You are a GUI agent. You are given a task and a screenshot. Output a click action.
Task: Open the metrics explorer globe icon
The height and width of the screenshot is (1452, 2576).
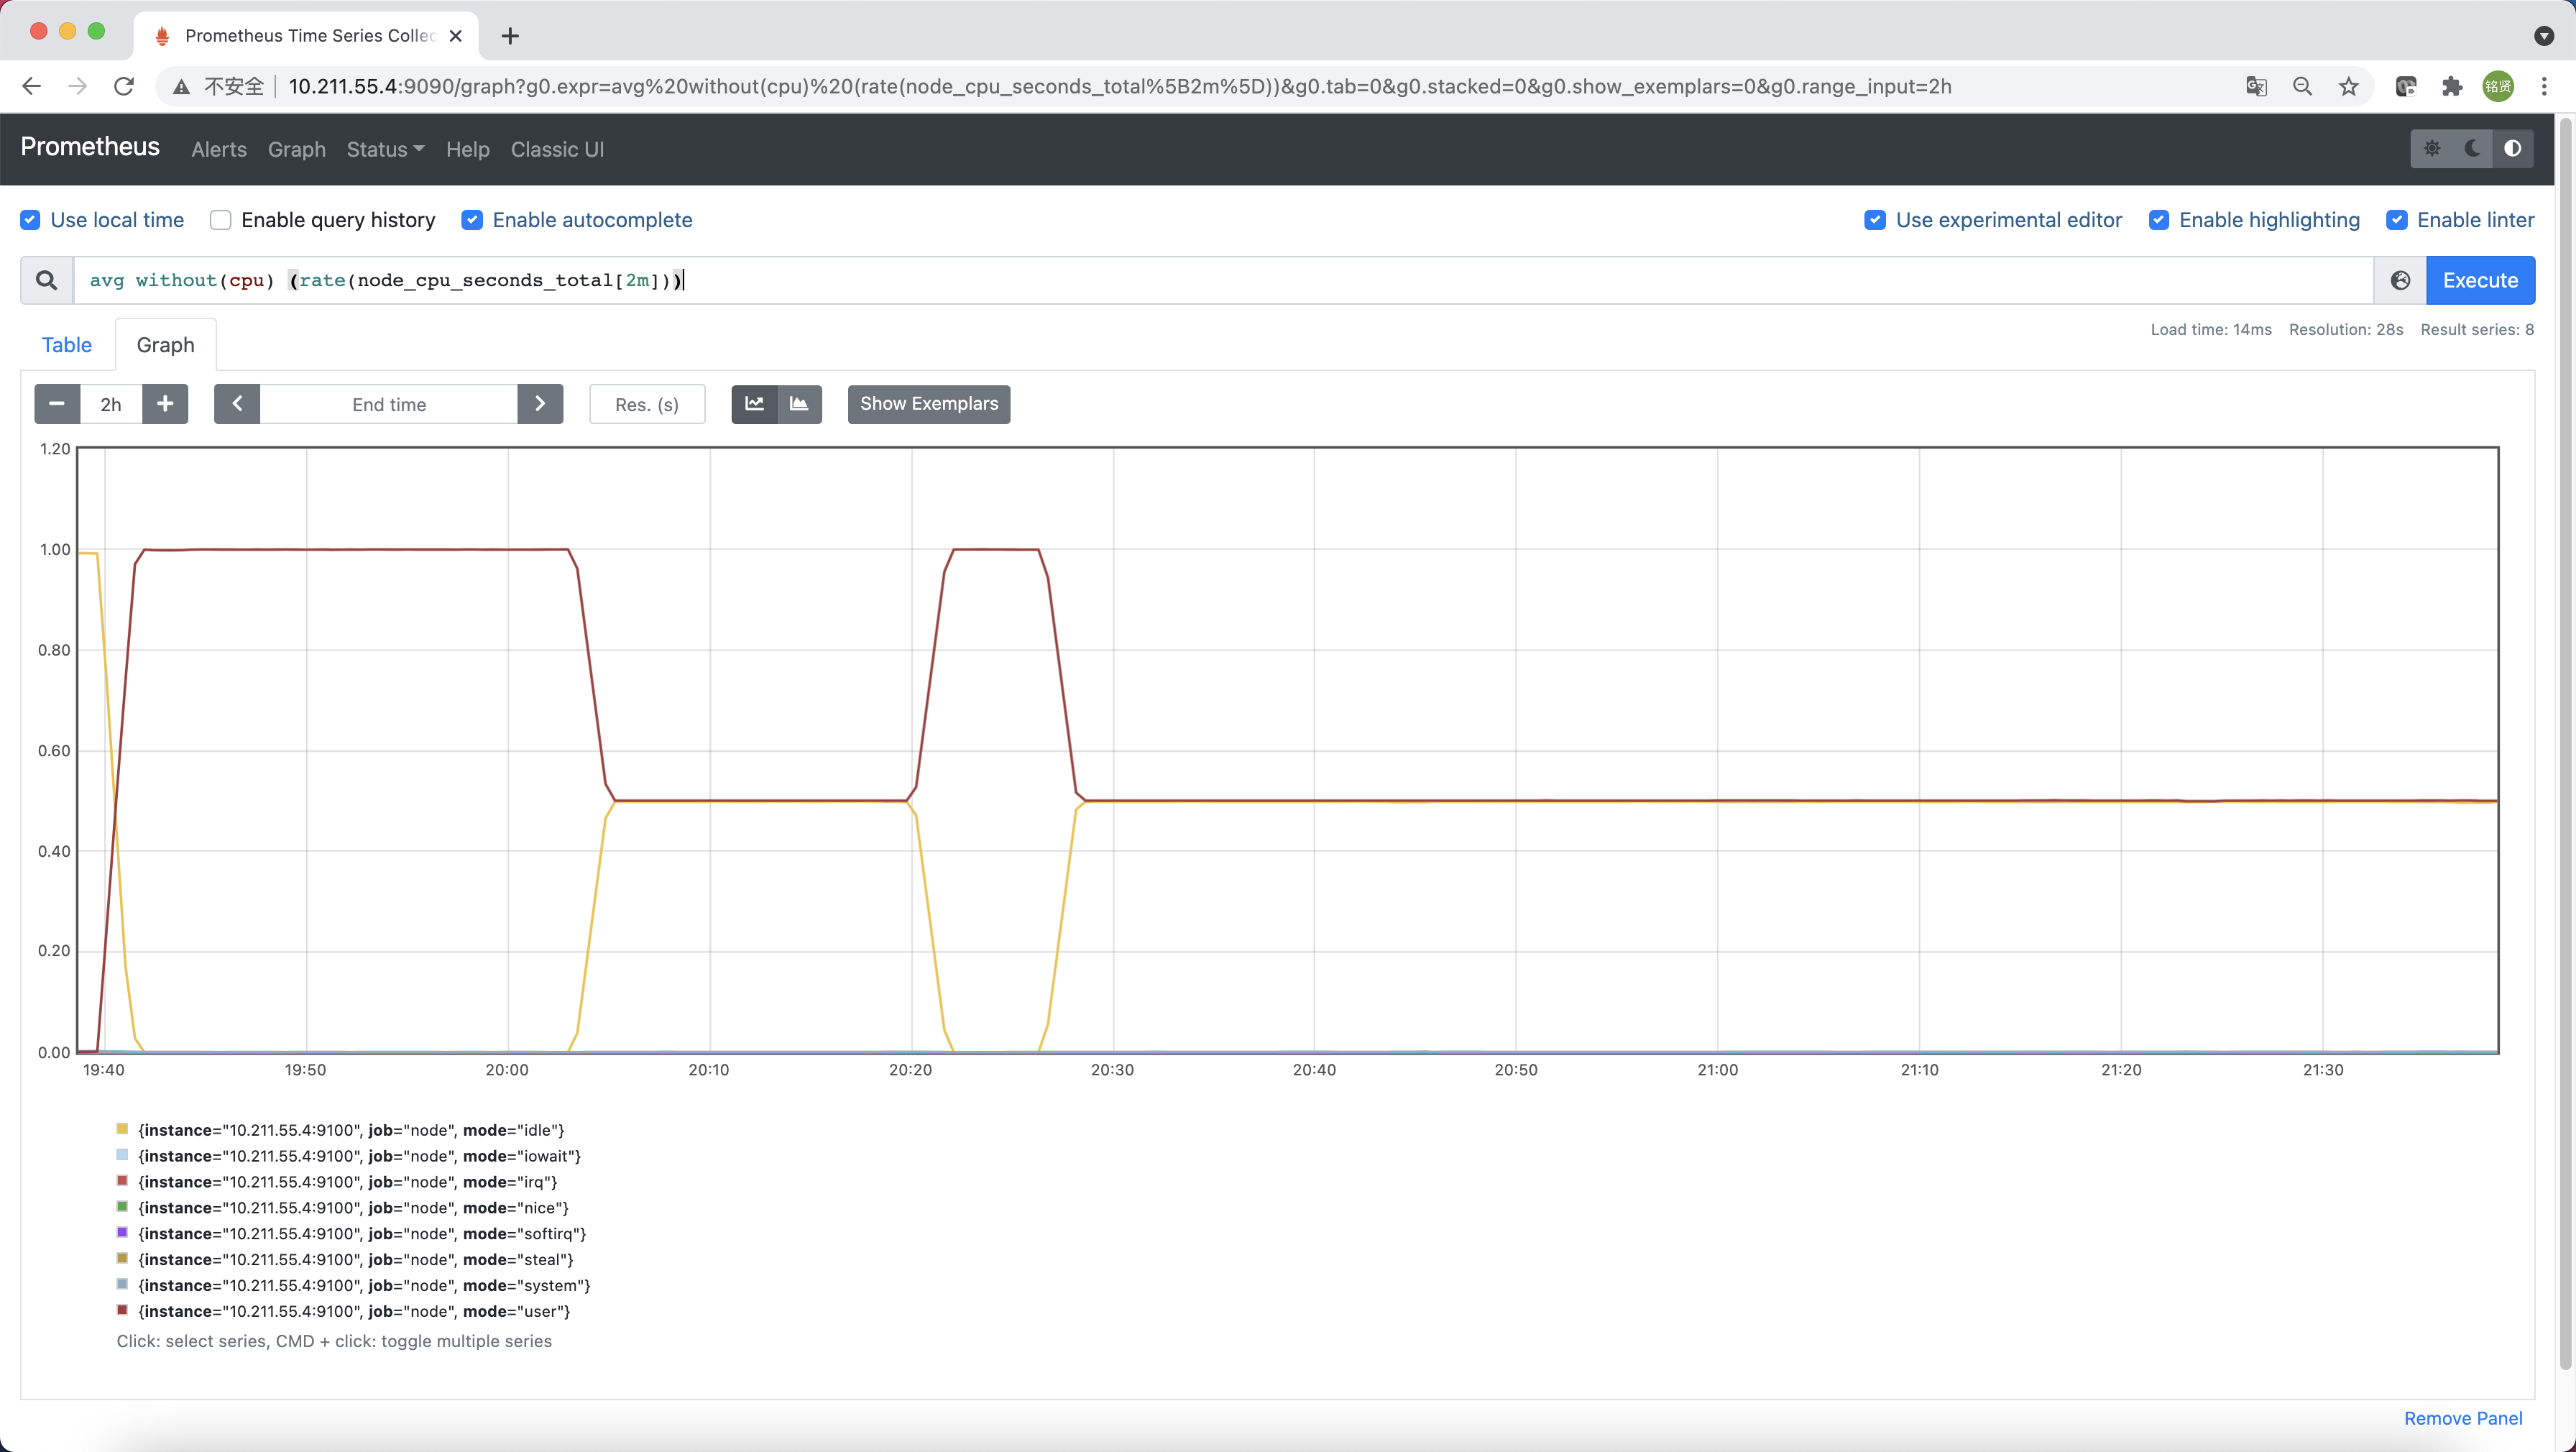click(2400, 281)
